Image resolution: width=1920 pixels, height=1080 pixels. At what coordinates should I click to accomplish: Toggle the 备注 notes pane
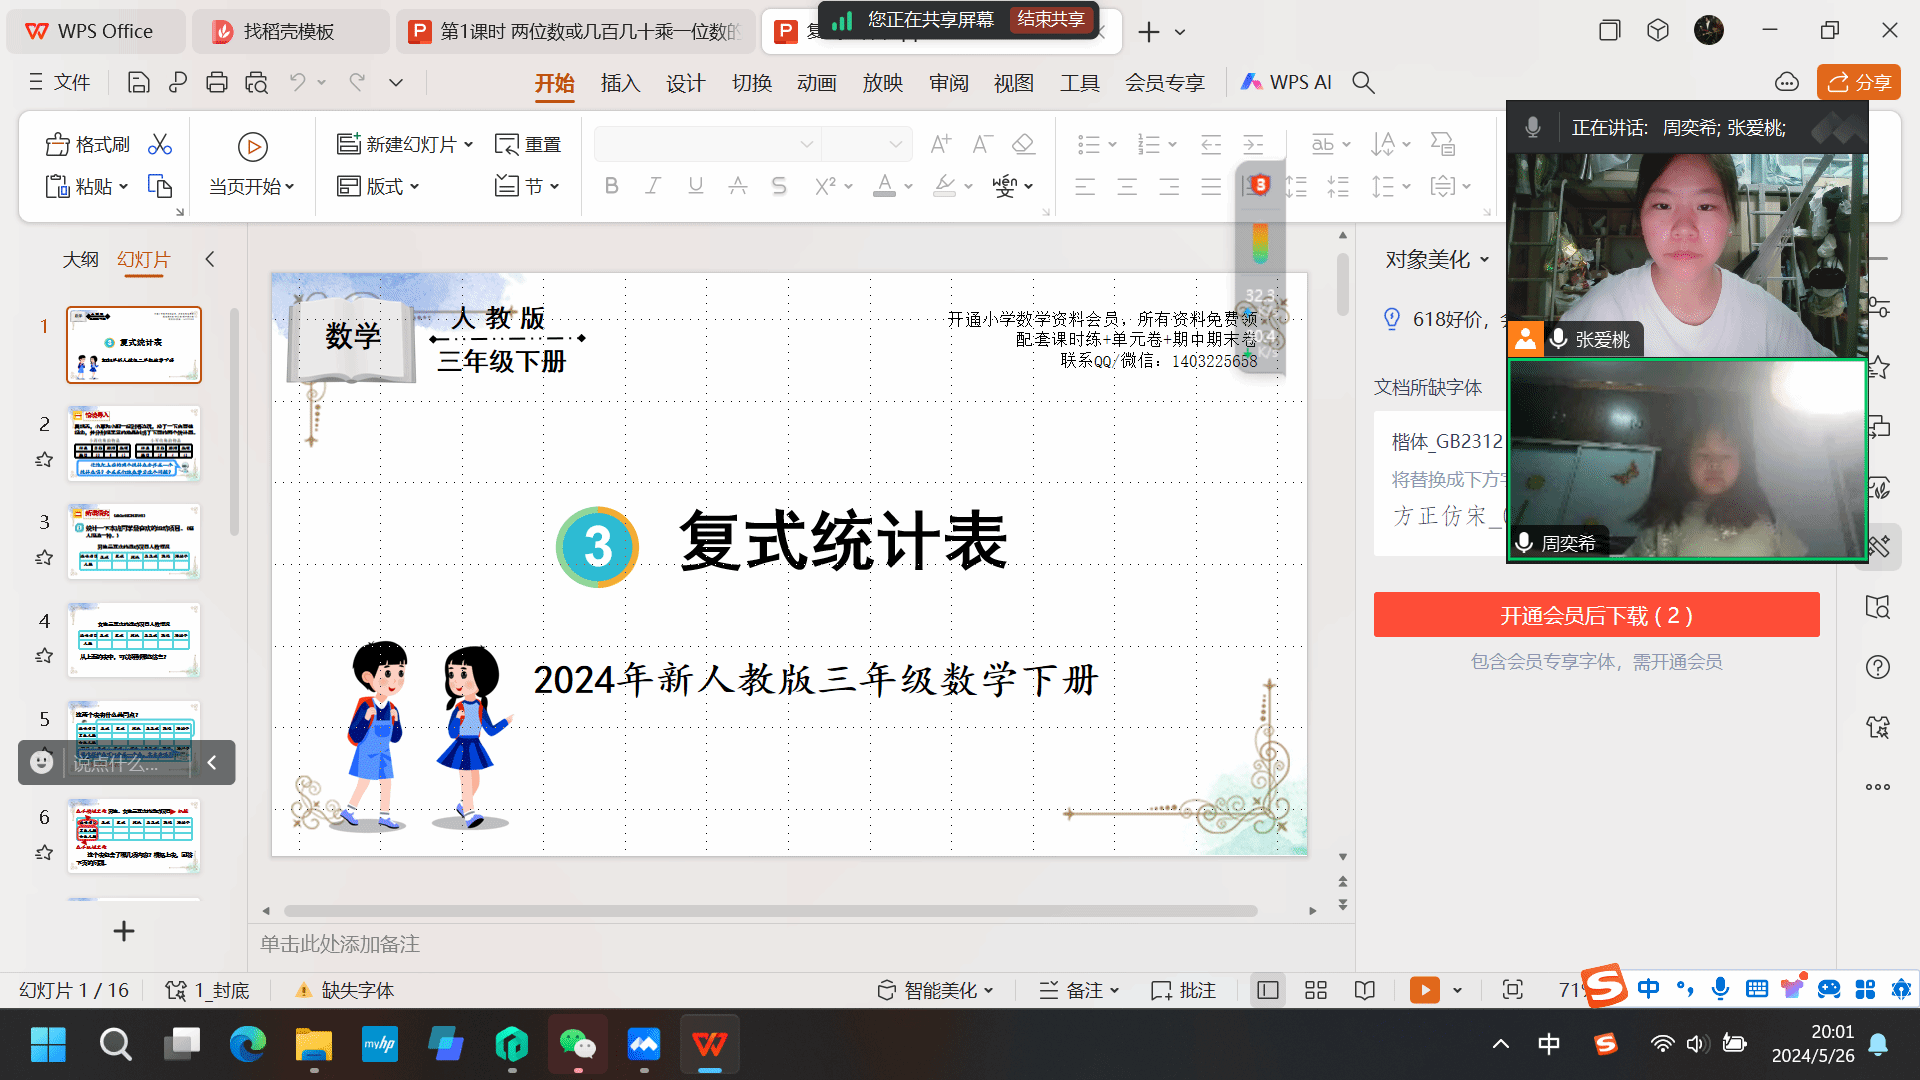(1079, 990)
